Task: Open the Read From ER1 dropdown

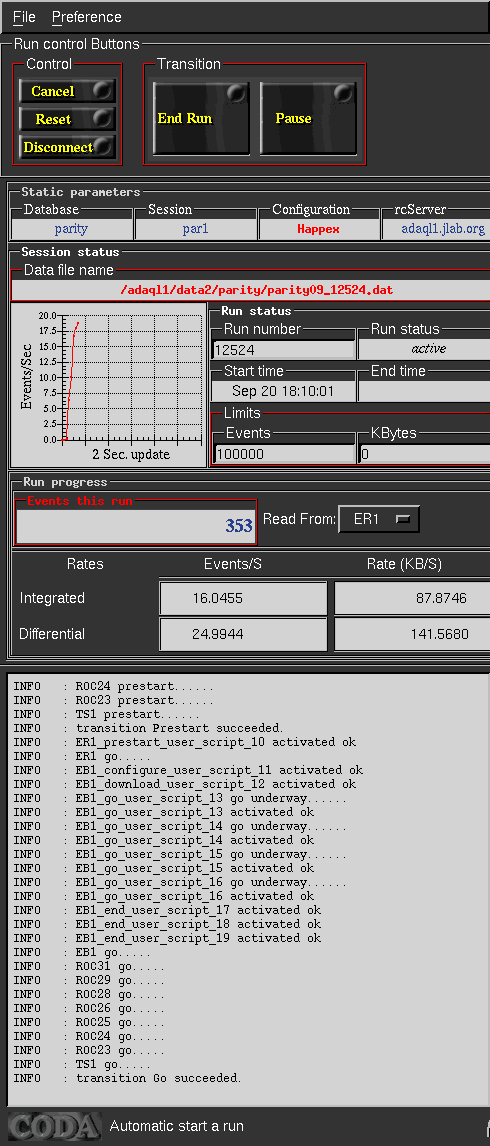Action: 379,520
